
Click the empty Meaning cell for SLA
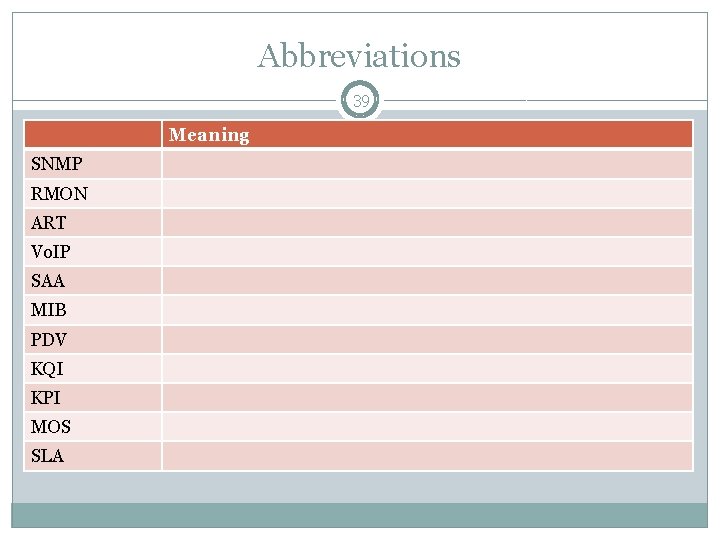(427, 456)
